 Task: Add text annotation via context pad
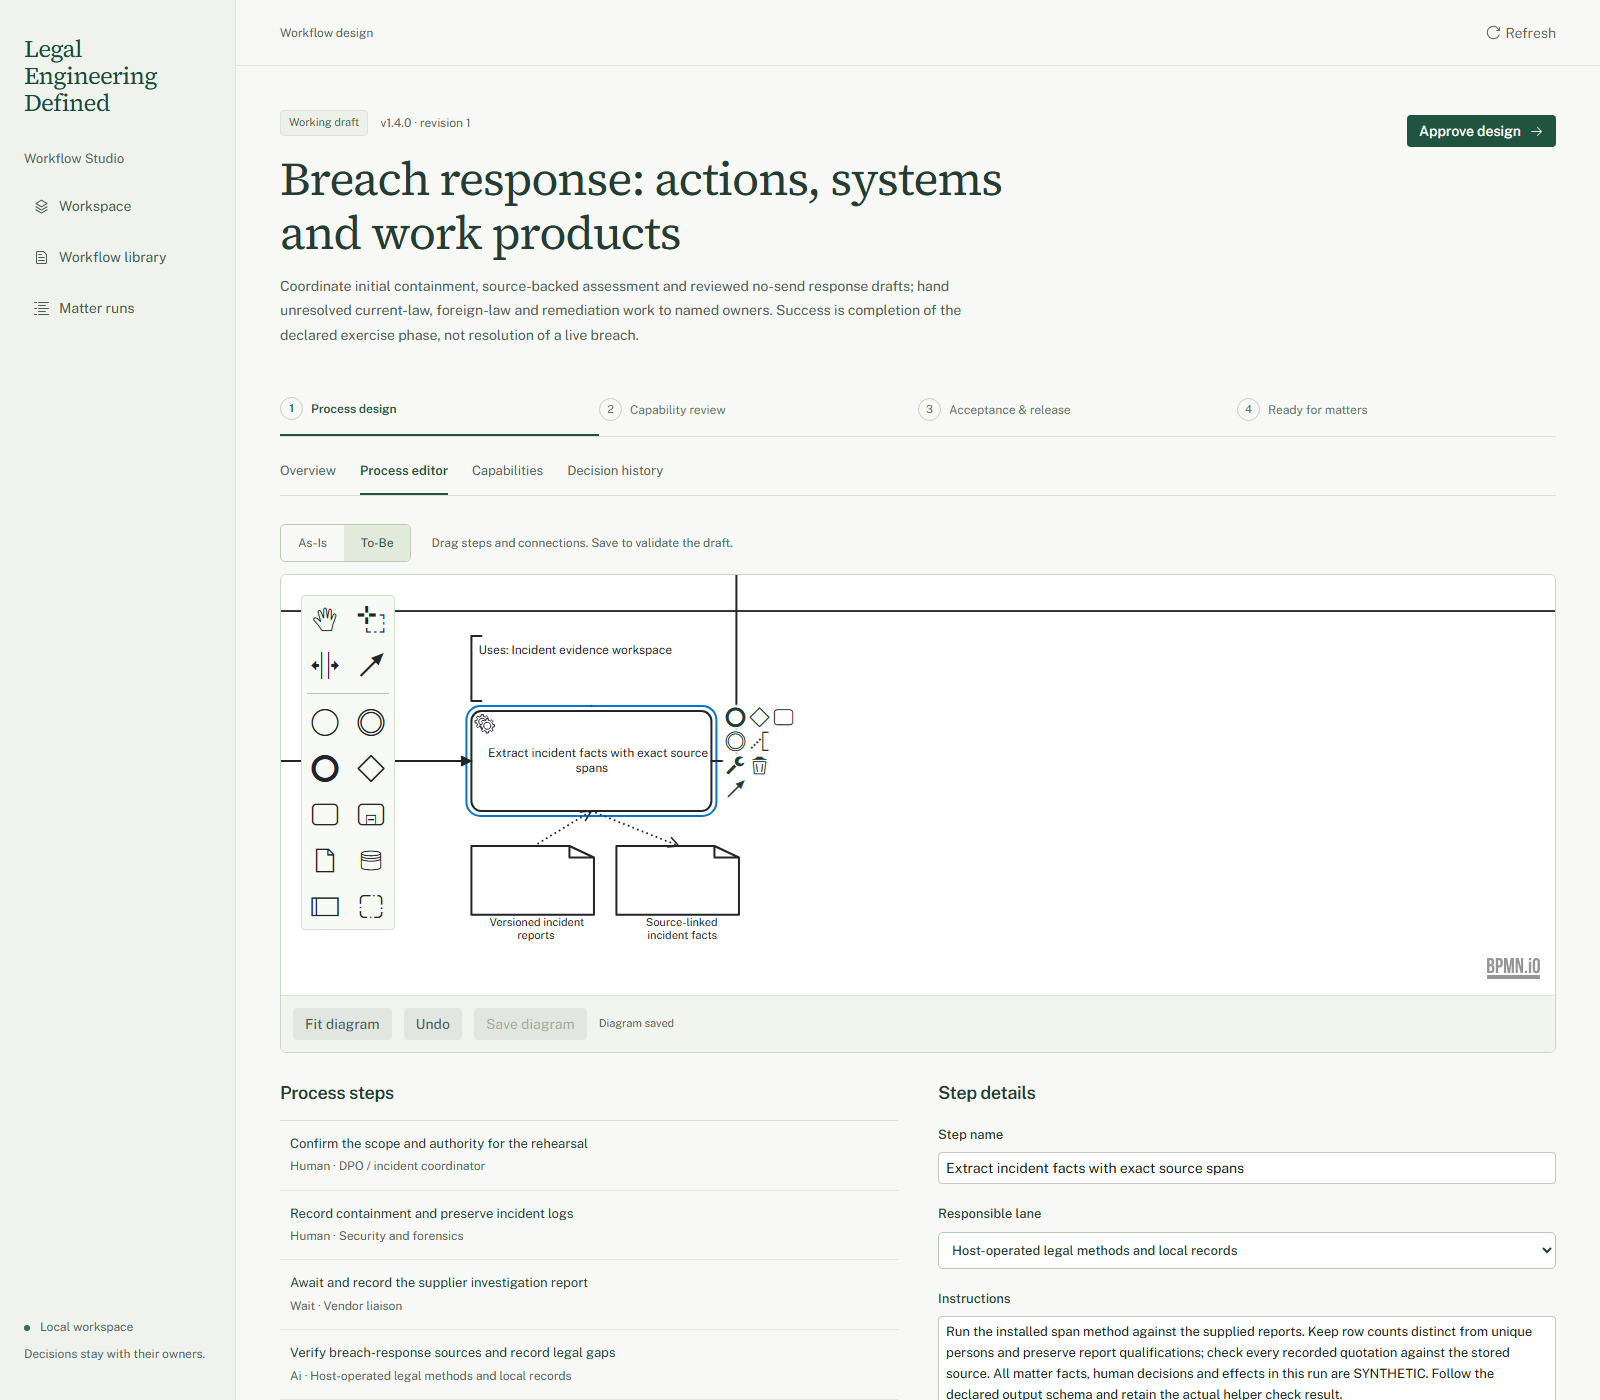click(x=759, y=741)
